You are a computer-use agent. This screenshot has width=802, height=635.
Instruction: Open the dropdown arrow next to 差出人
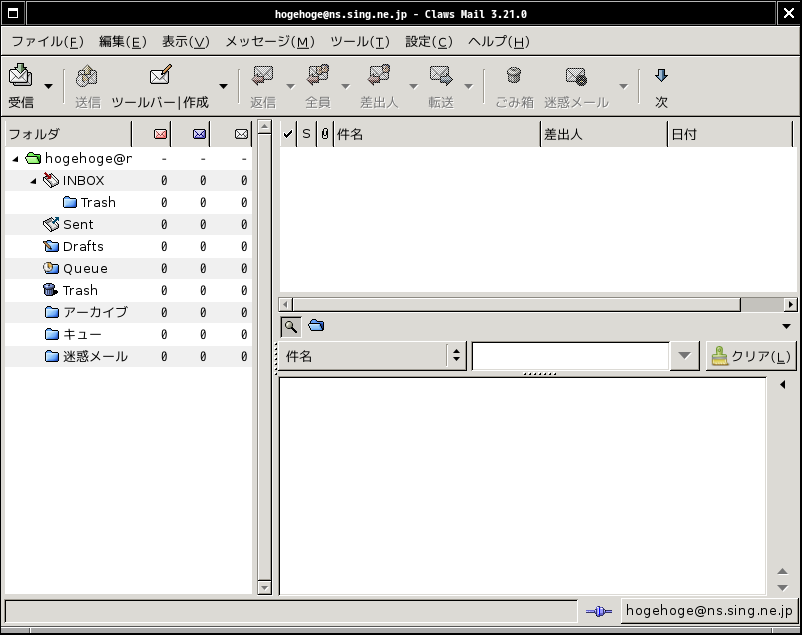click(413, 86)
